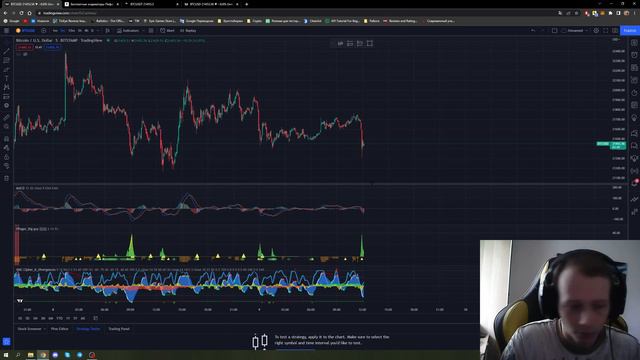The image size is (640, 360).
Task: Open Windows taskbar search
Action: point(18,355)
